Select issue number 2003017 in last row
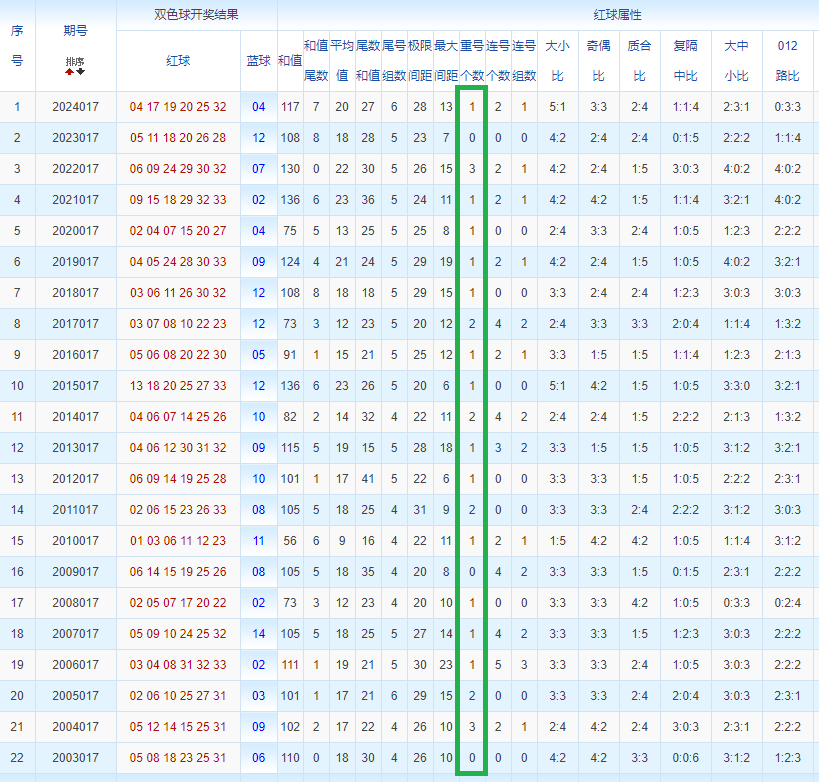 point(75,757)
